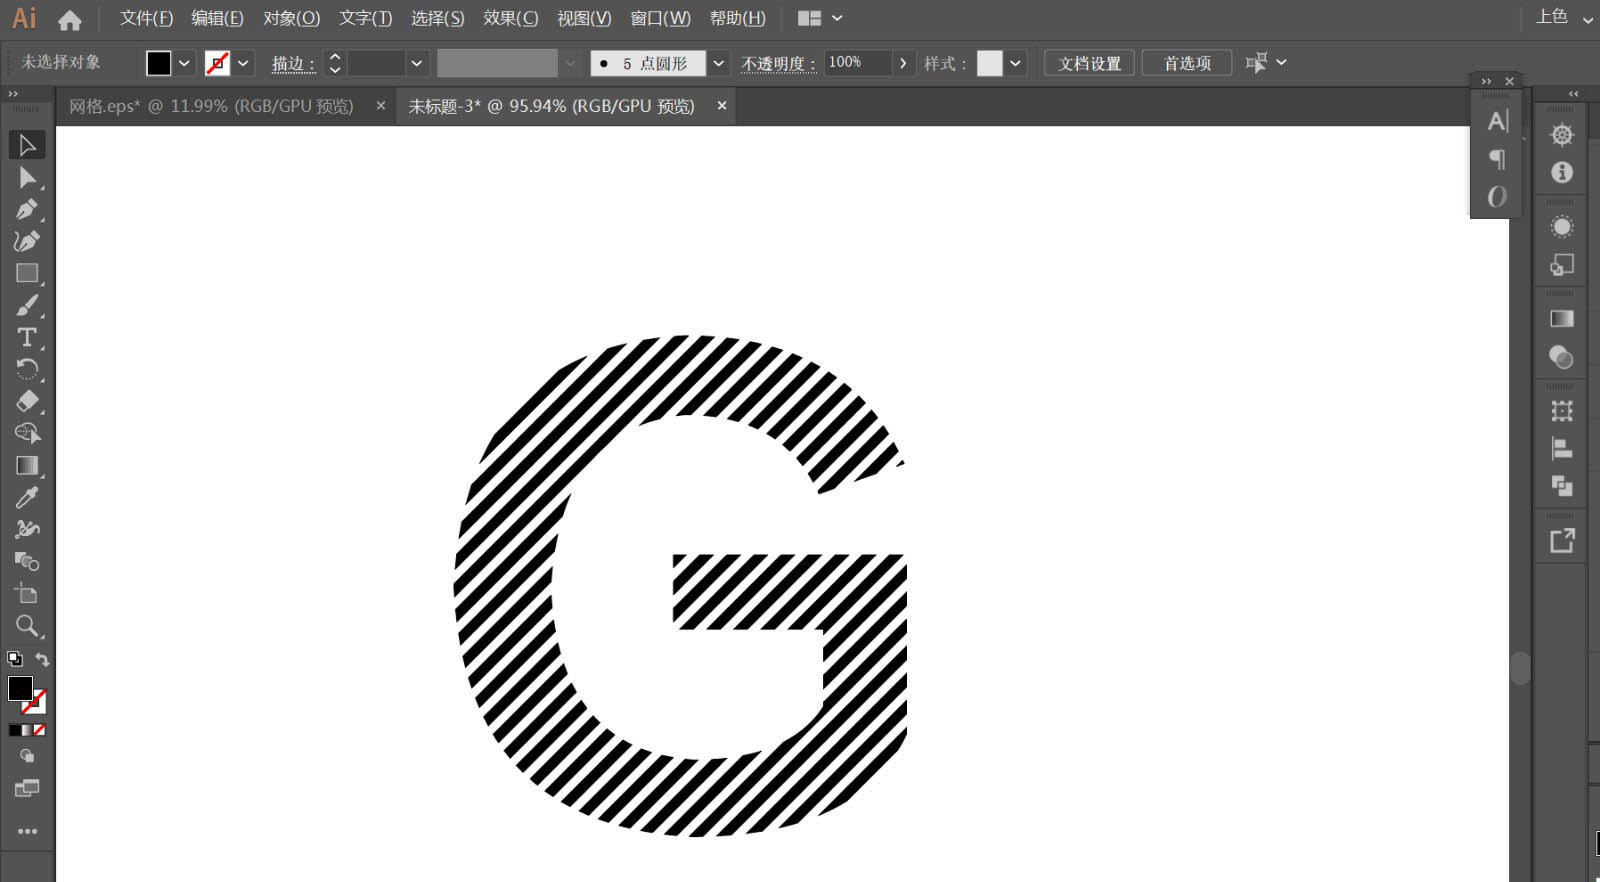The image size is (1600, 882).
Task: Click the toolbar fill color box
Action: (20, 688)
